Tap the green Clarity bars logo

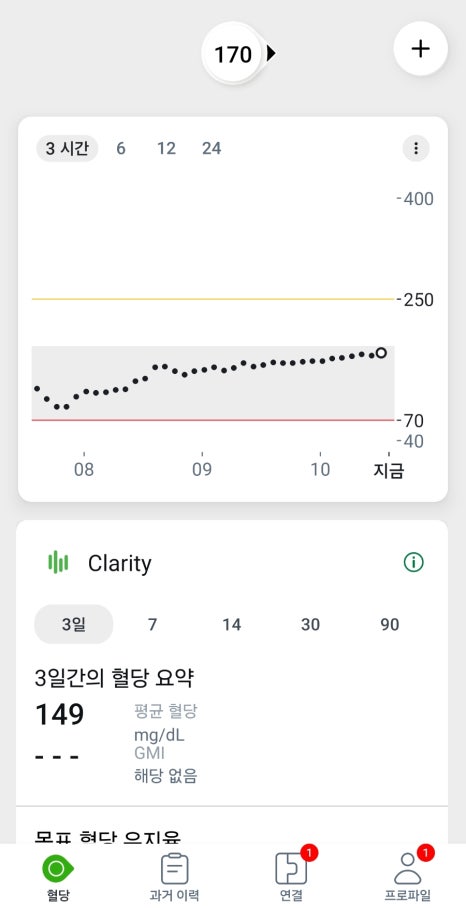click(58, 562)
